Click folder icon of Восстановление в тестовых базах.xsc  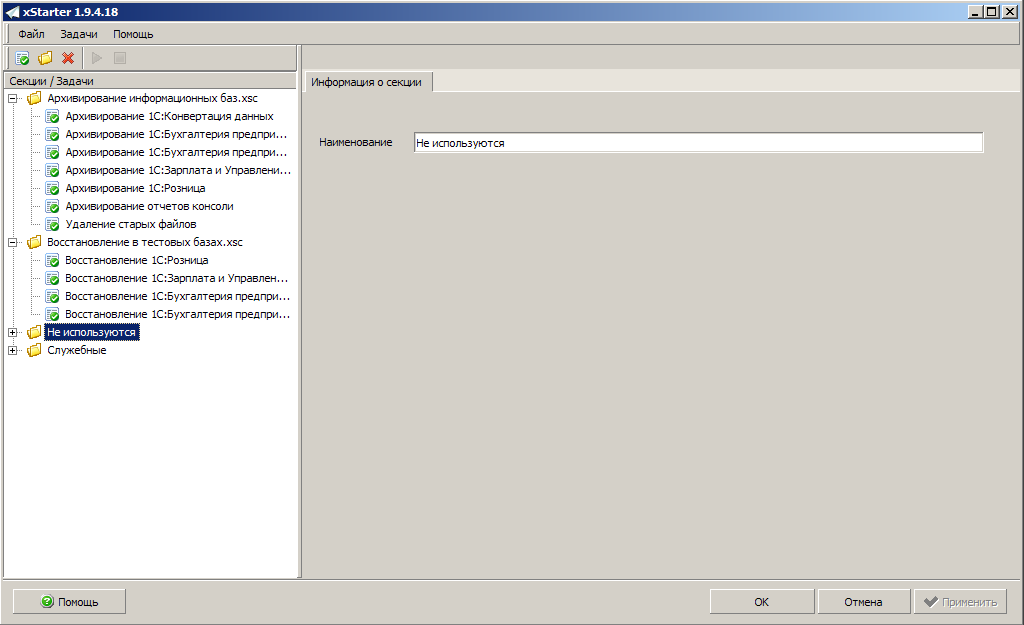pos(34,242)
